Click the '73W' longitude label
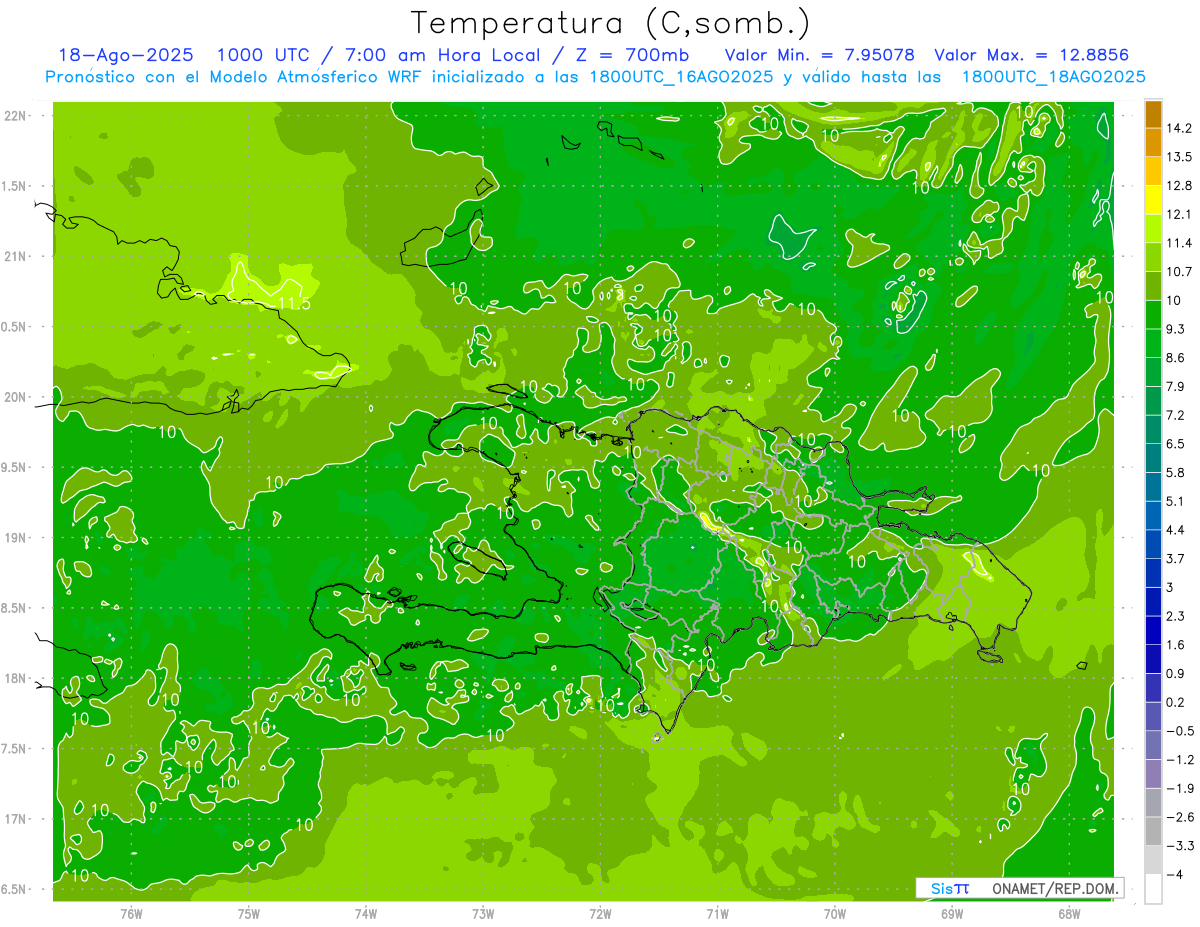 tap(483, 913)
